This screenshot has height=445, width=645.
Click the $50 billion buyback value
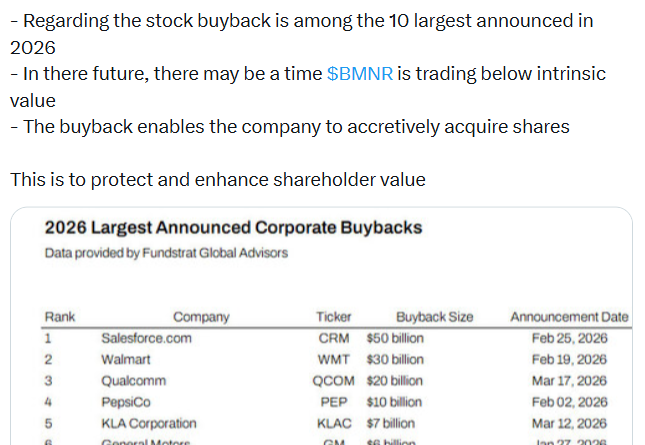(x=395, y=338)
